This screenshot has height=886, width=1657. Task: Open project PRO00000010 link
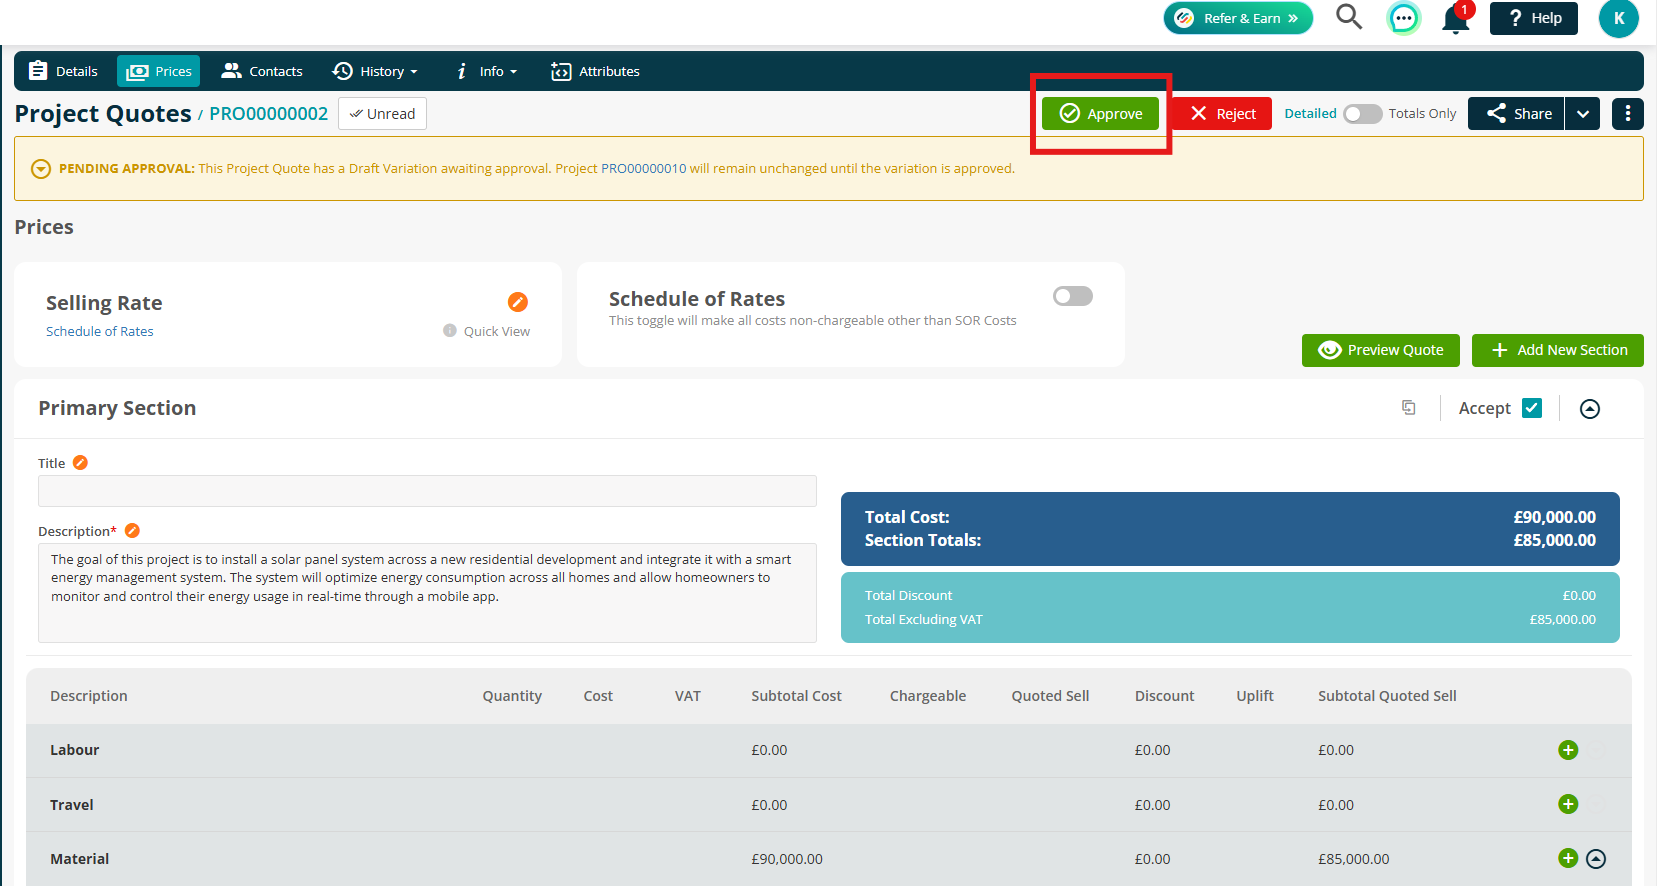(x=644, y=169)
